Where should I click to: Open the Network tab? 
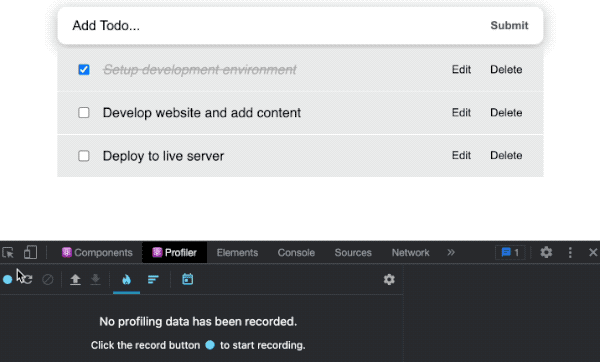pos(411,253)
